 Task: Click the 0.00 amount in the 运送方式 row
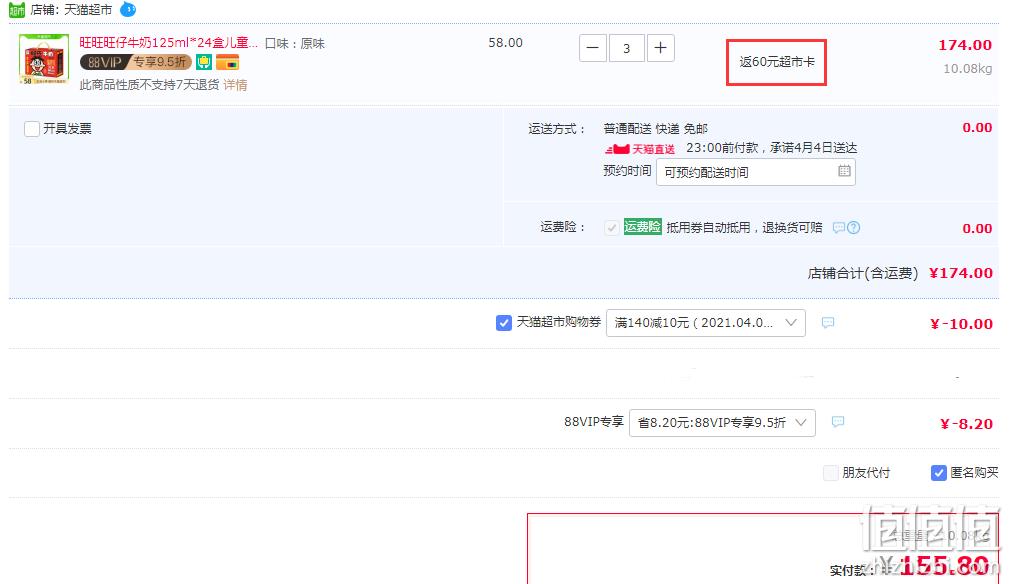pyautogui.click(x=977, y=127)
